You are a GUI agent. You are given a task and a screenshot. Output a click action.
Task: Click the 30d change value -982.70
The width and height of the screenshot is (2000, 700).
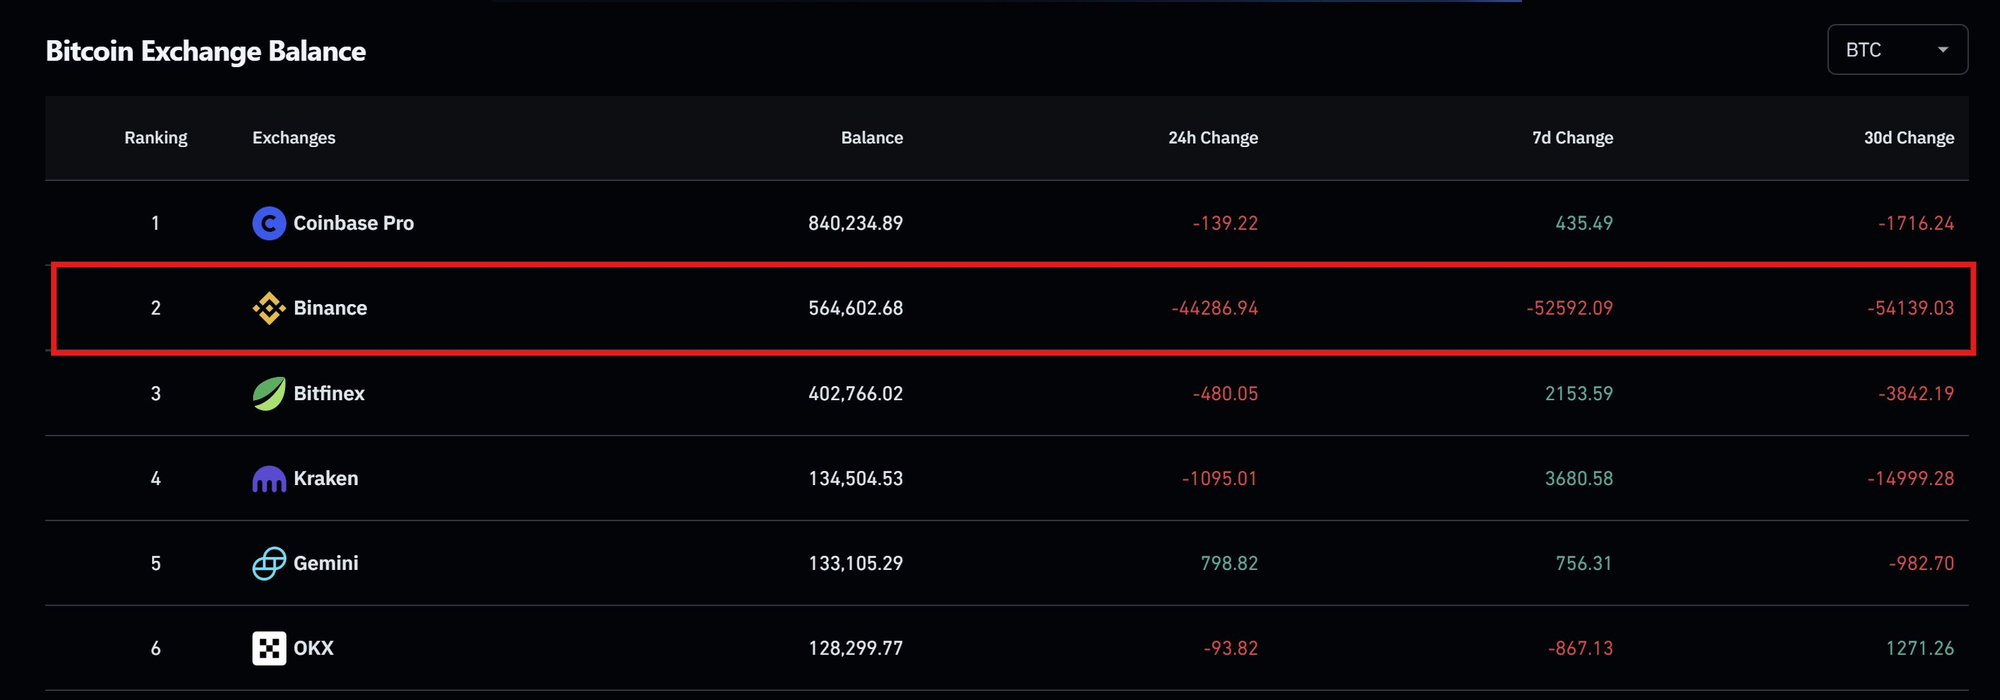[1921, 564]
